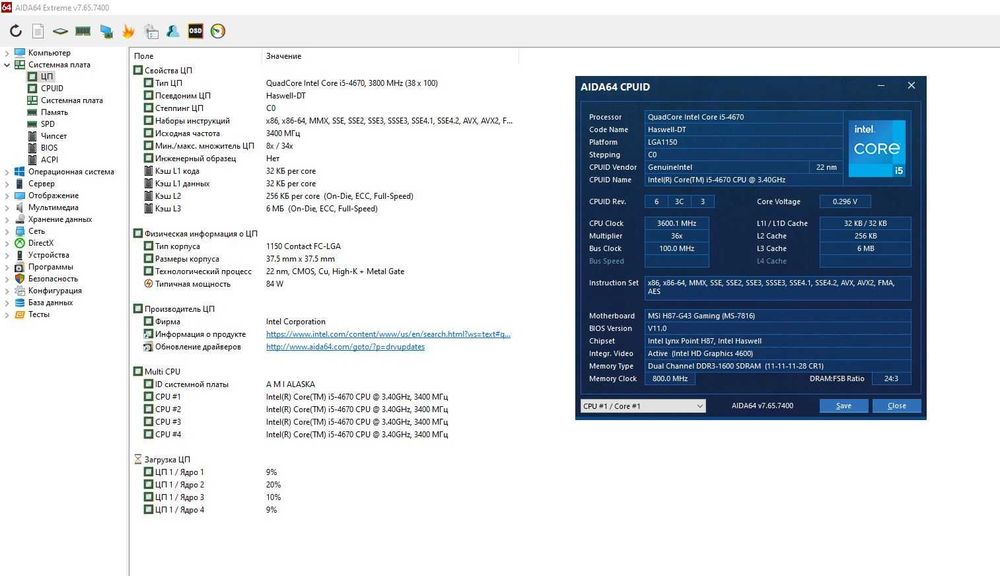Click the Intel Core i5 logo badge
The height and width of the screenshot is (576, 1000).
(877, 148)
